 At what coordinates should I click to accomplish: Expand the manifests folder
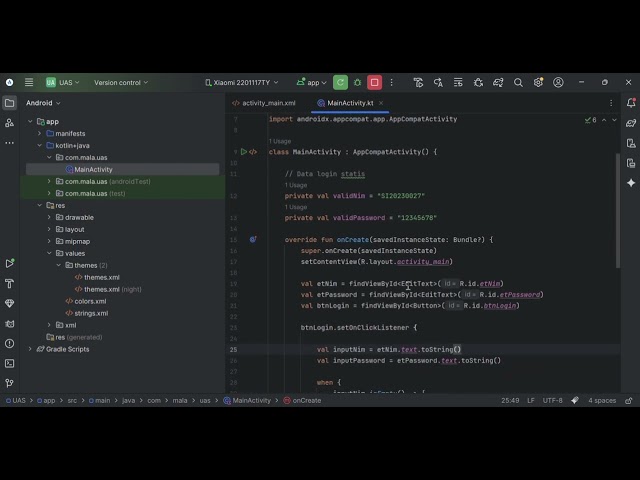(x=40, y=133)
